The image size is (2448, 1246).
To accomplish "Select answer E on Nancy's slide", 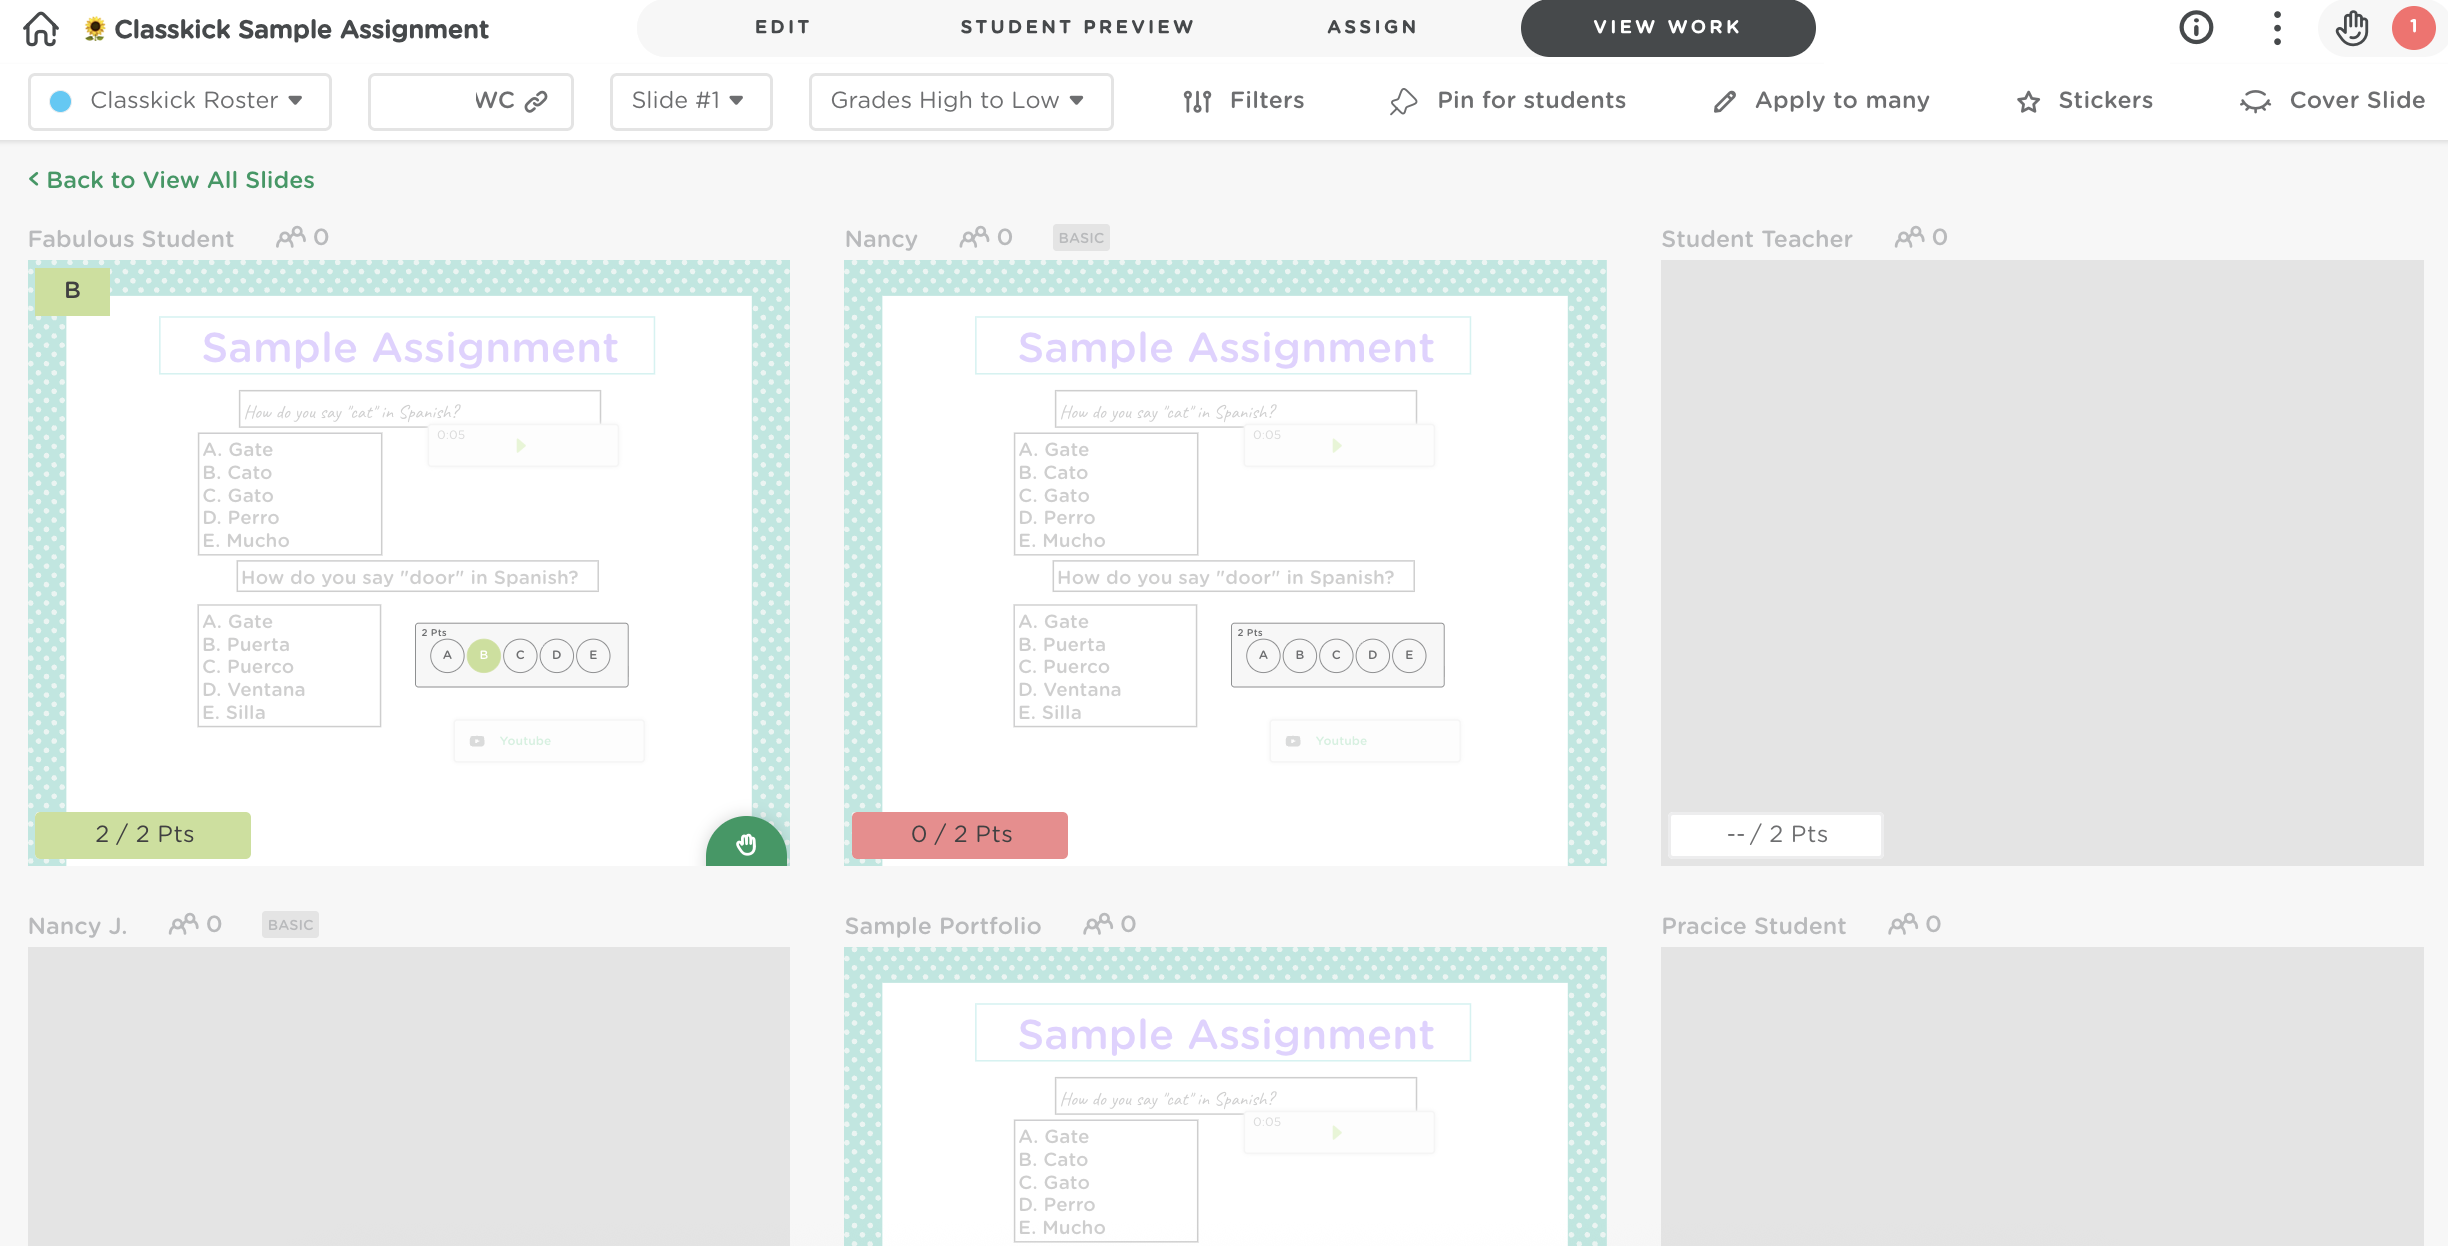I will 1409,655.
